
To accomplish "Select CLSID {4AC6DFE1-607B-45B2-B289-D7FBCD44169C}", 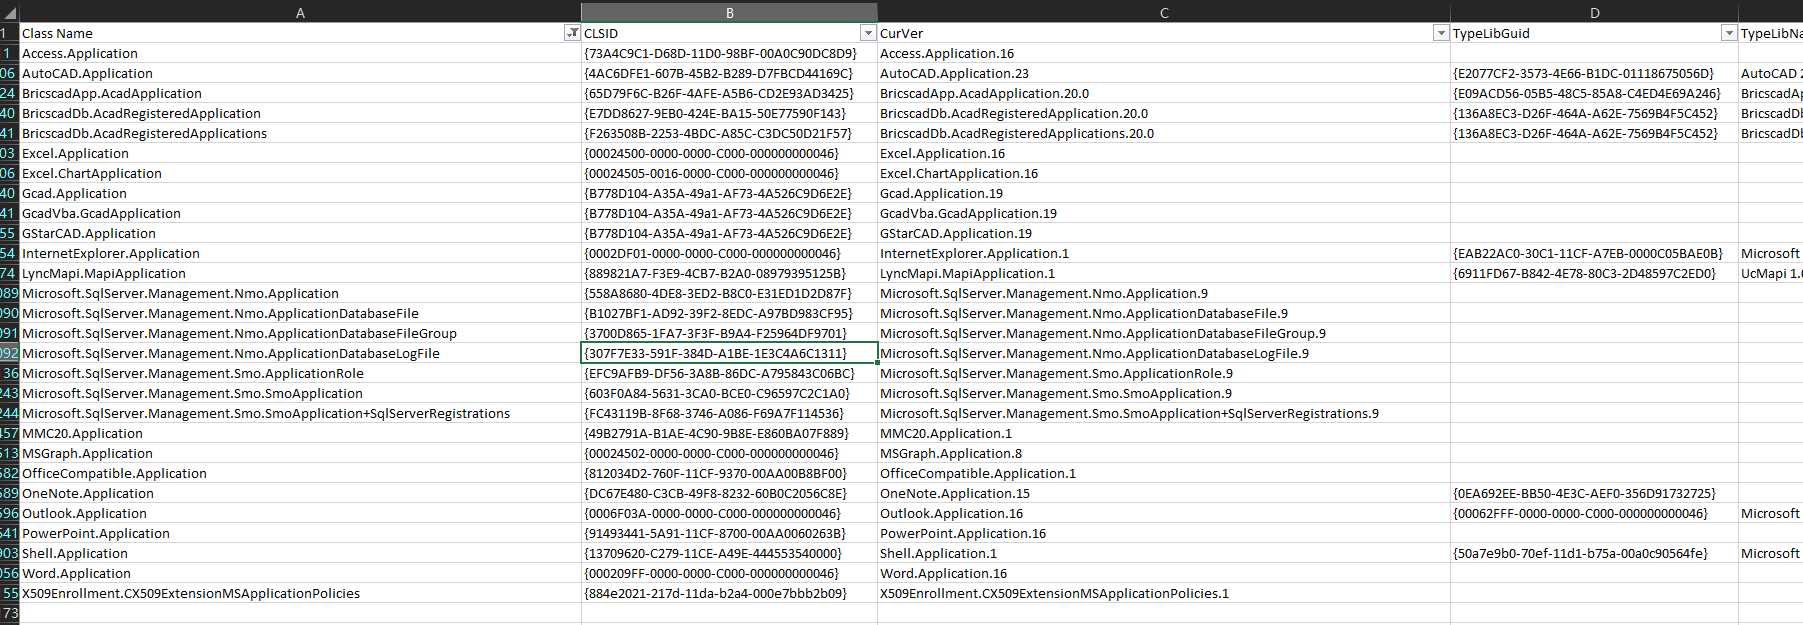I will [x=729, y=73].
